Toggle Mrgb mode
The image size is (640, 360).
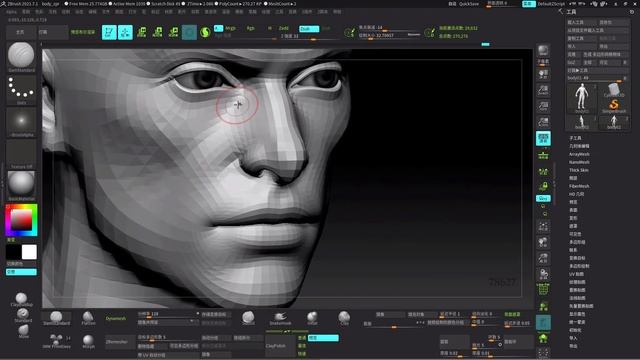[x=231, y=28]
